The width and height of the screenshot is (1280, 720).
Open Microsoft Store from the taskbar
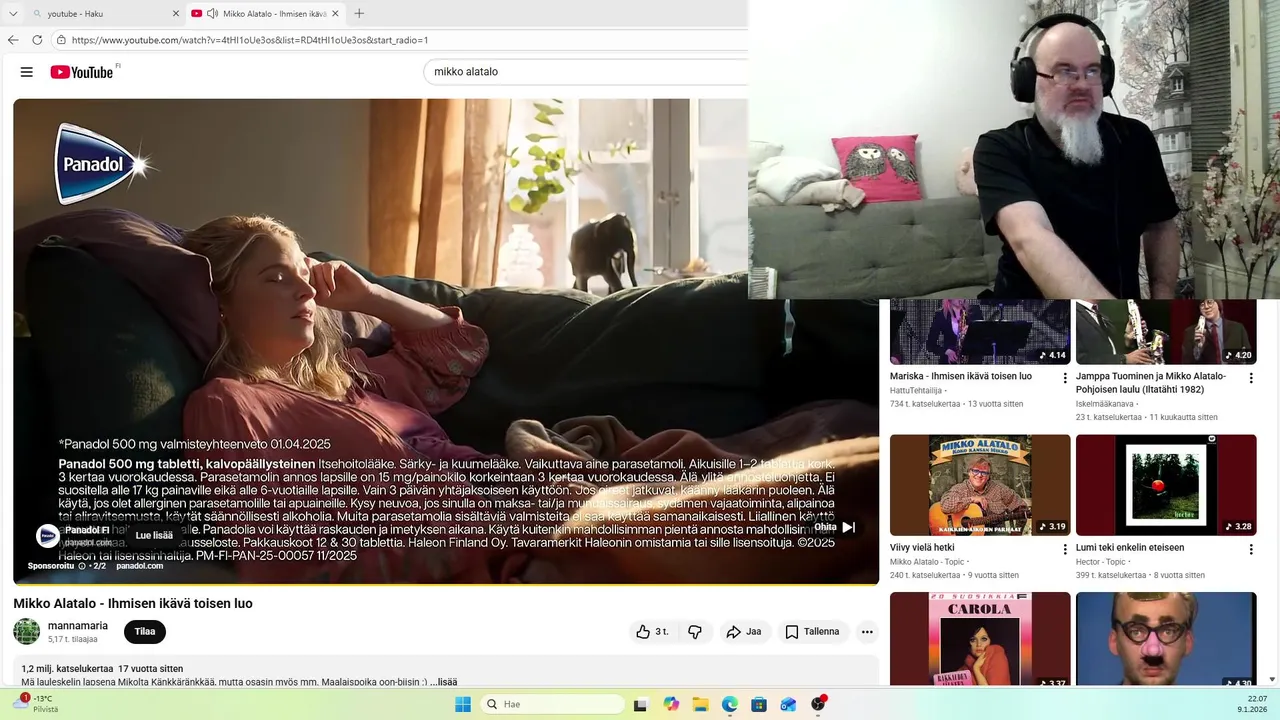click(759, 704)
